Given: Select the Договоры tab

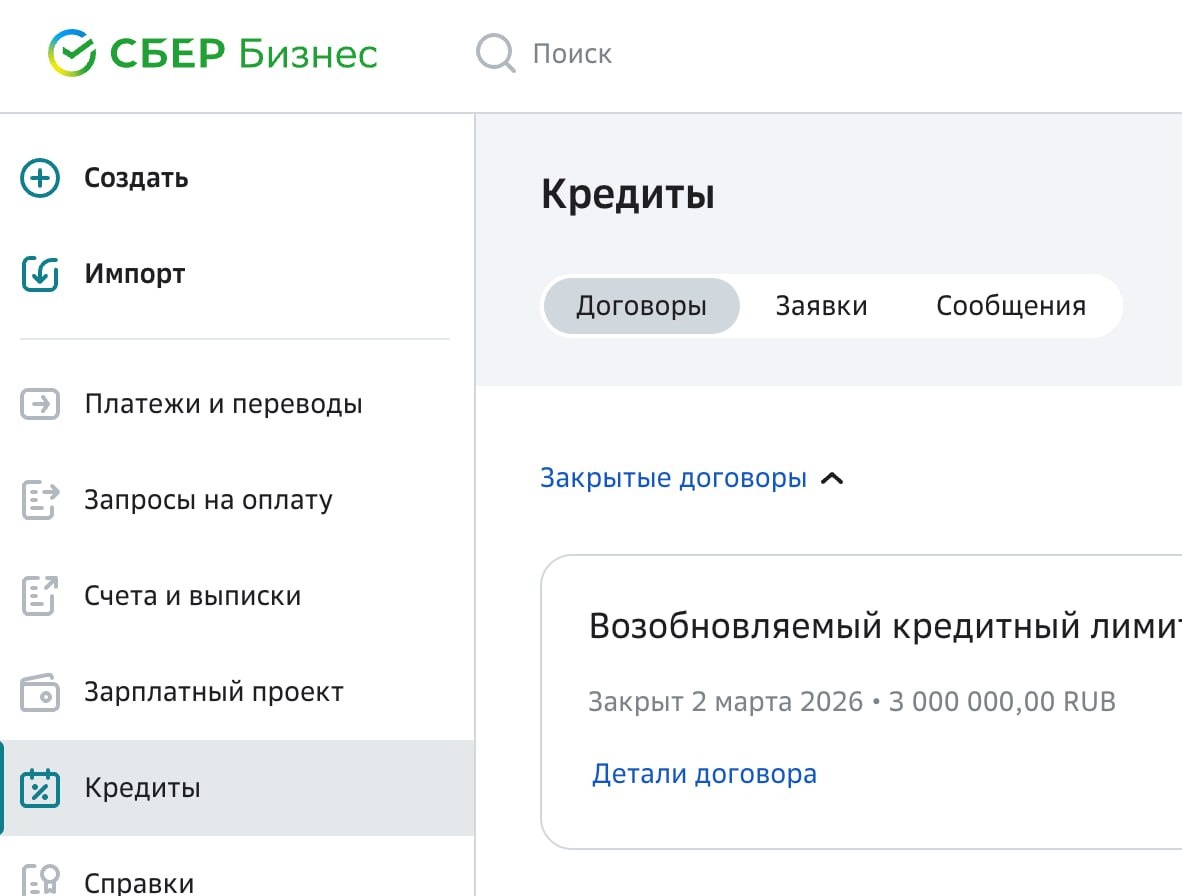Looking at the screenshot, I should pos(641,306).
